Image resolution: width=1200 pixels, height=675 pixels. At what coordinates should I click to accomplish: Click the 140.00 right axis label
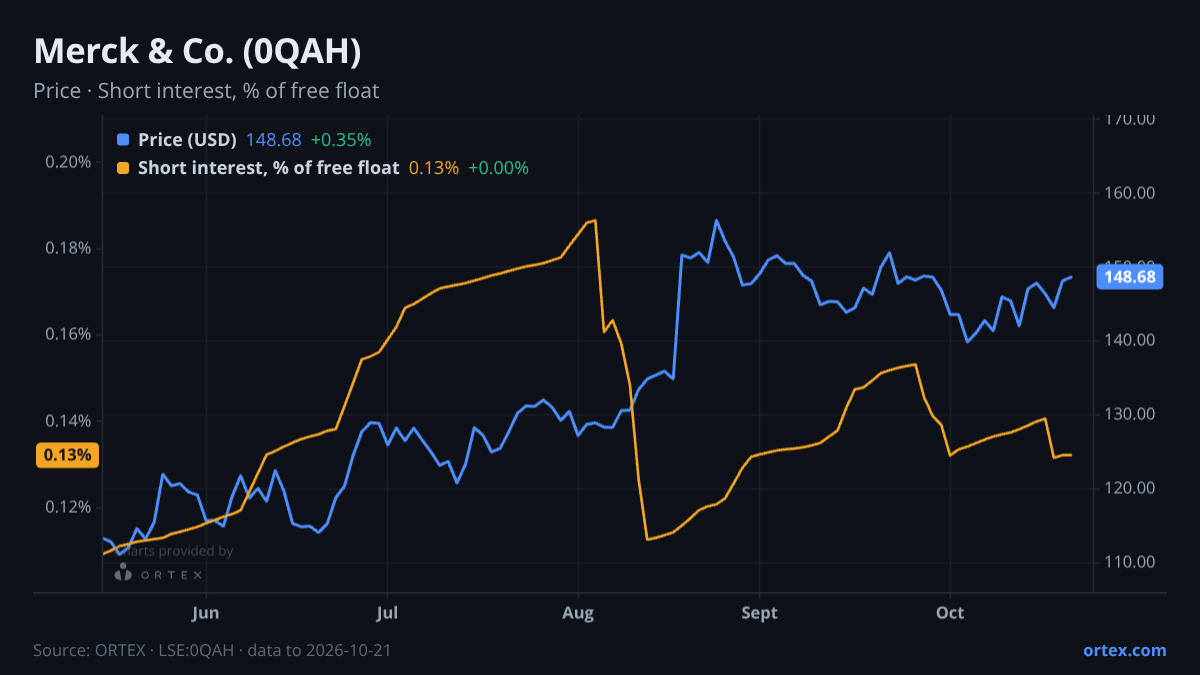[x=1130, y=340]
